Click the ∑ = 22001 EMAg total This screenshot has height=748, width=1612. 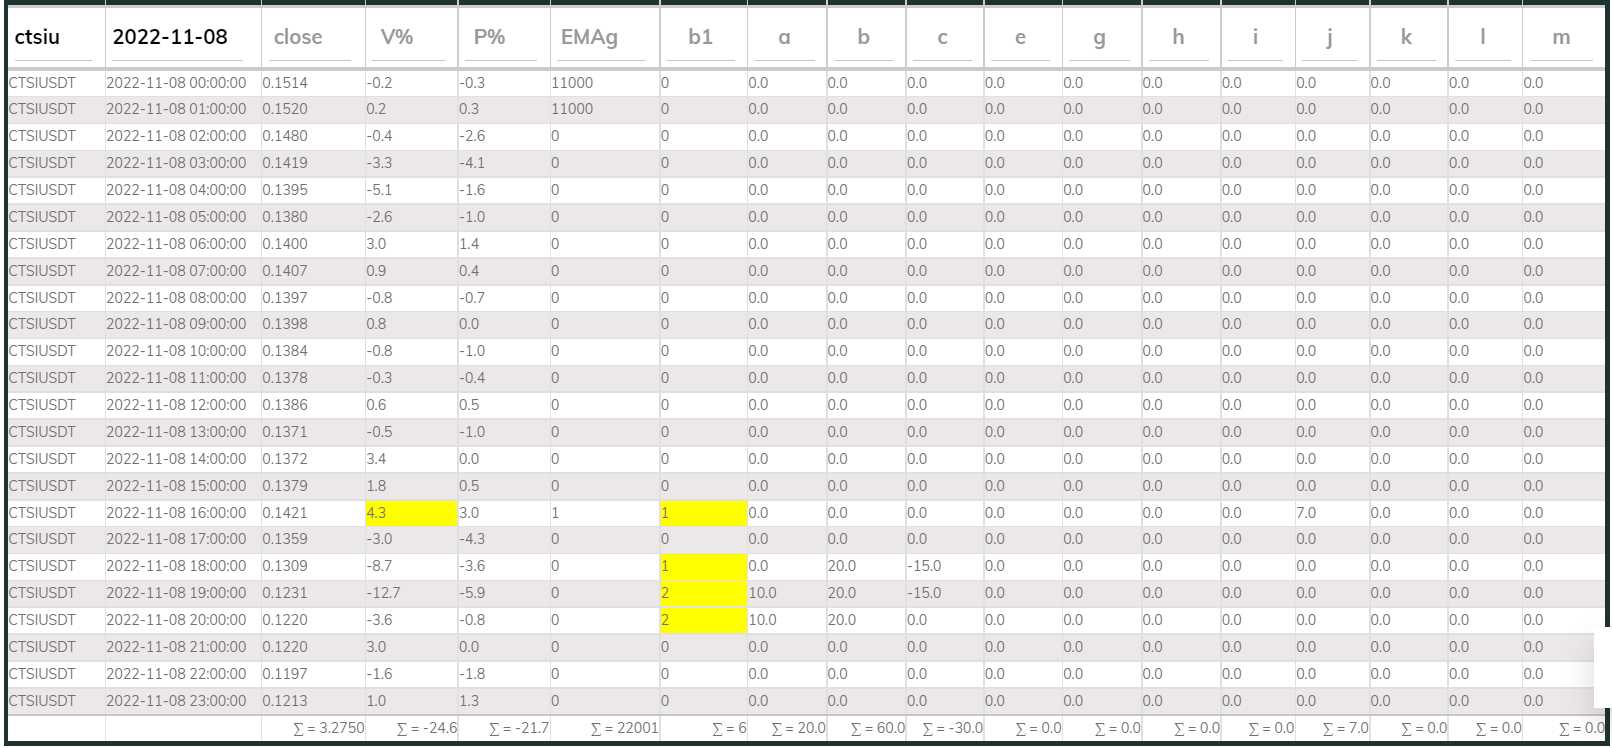[625, 728]
